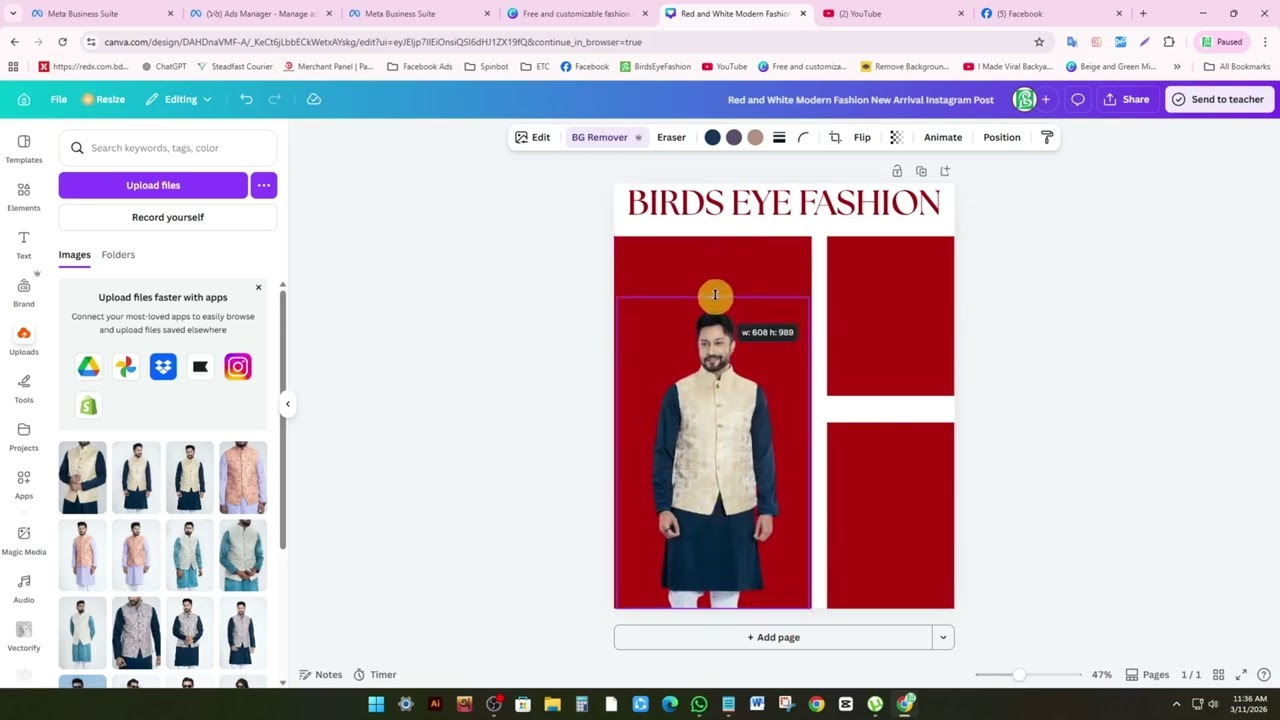
Task: Open the Resize menu
Action: pyautogui.click(x=103, y=99)
